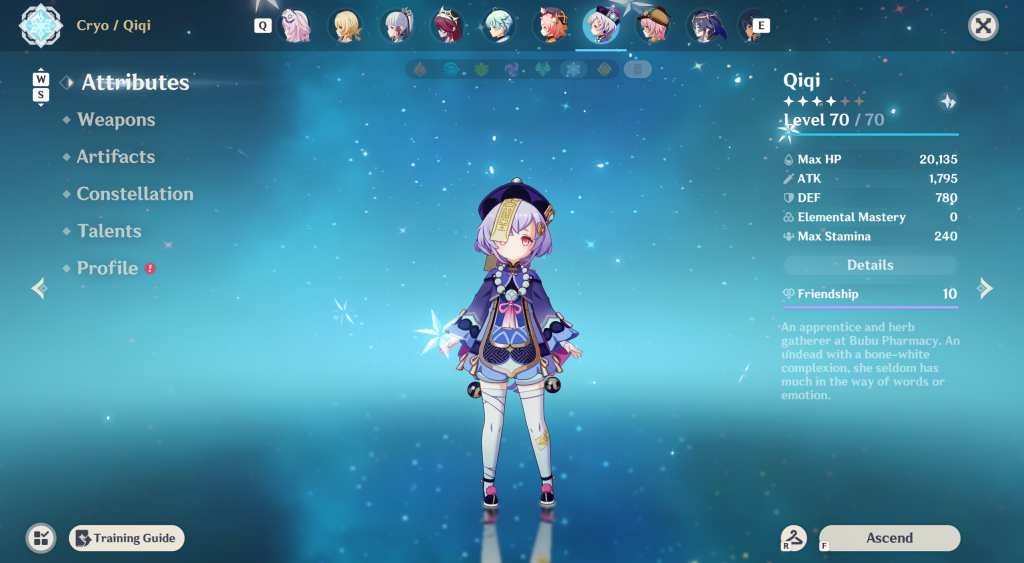1024x563 pixels.
Task: Toggle the Dendro element filter
Action: [481, 69]
